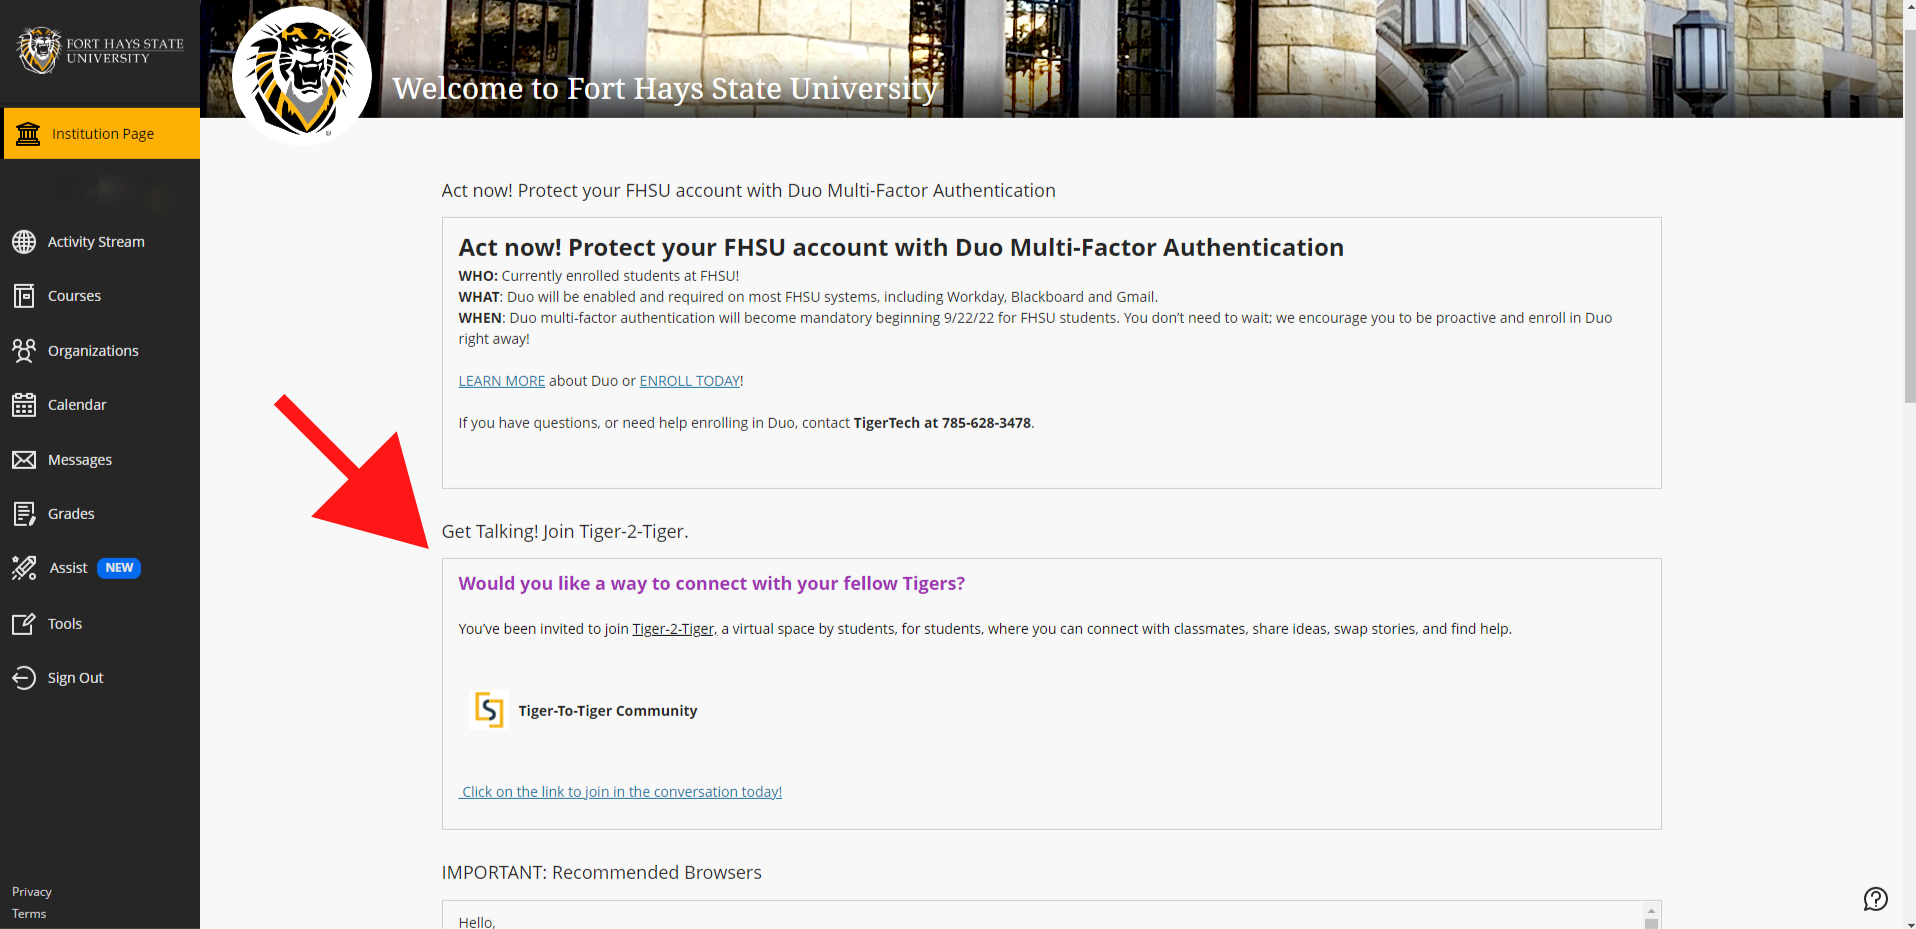Open the Assist menu entry
The width and height of the screenshot is (1916, 929).
(x=69, y=568)
